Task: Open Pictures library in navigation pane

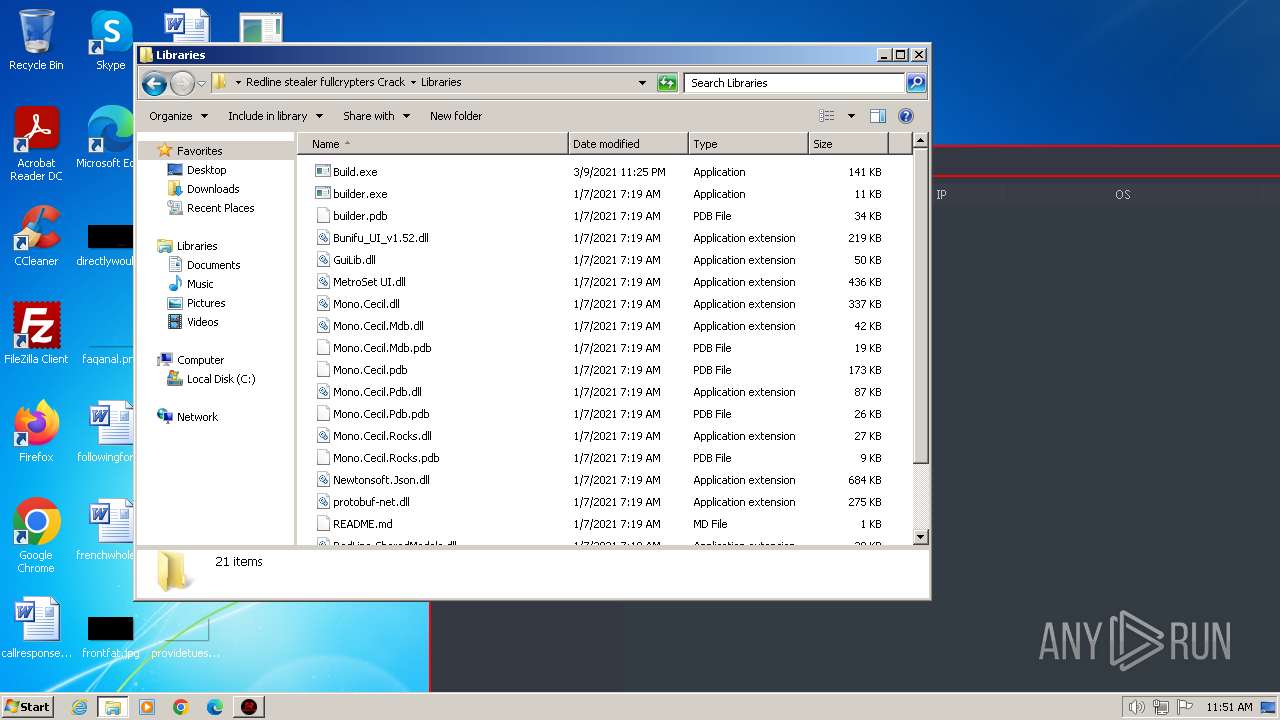Action: point(206,303)
